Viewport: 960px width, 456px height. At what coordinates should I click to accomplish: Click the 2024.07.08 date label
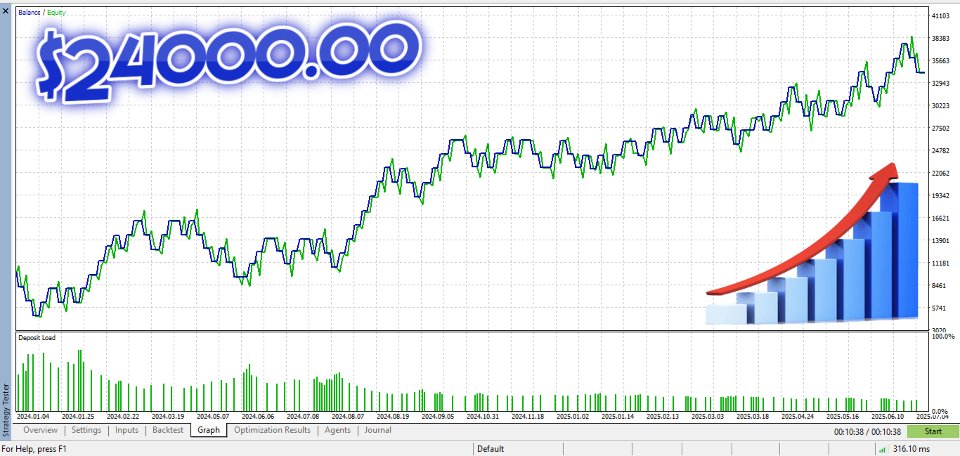(303, 416)
